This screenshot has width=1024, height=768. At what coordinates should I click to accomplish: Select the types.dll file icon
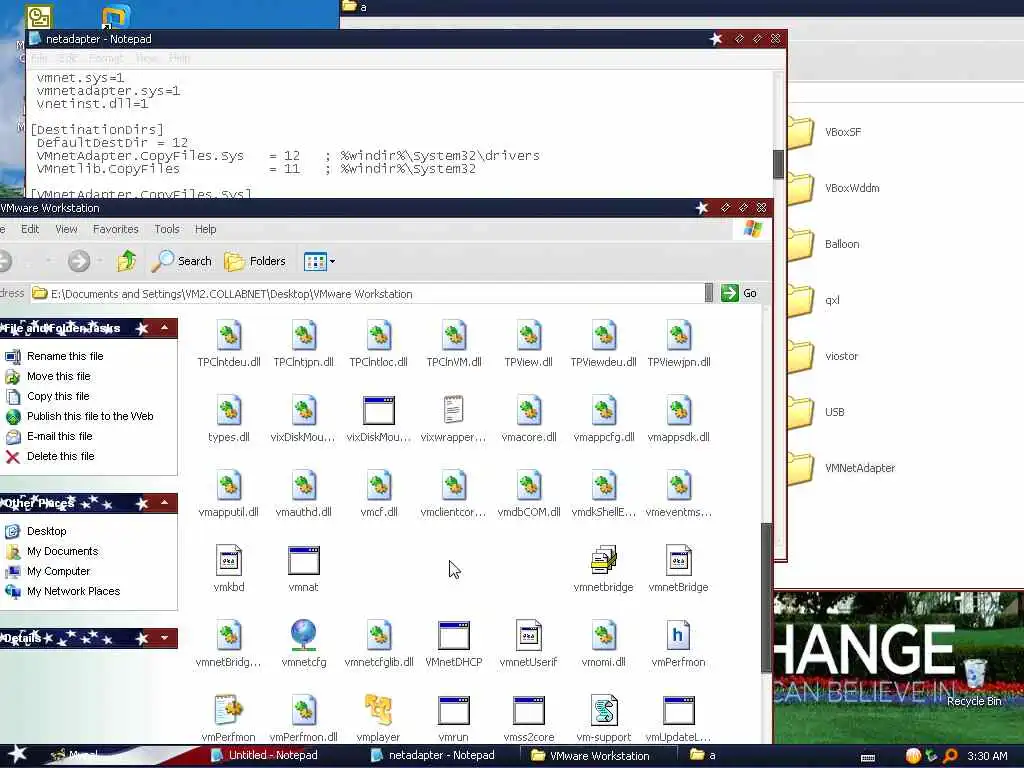click(229, 410)
